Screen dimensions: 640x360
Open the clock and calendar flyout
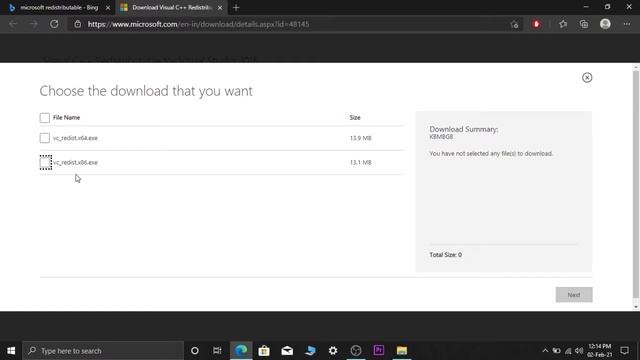600,351
